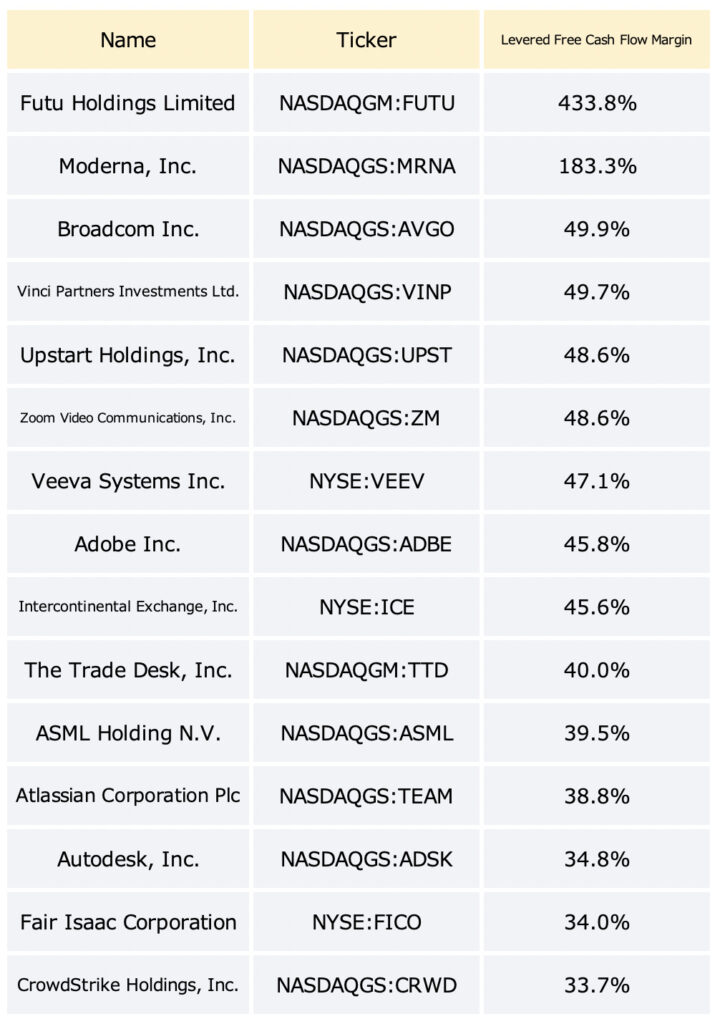Select the Futu Holdings Limited cell
Screen dimensions: 720x1024
[128, 103]
